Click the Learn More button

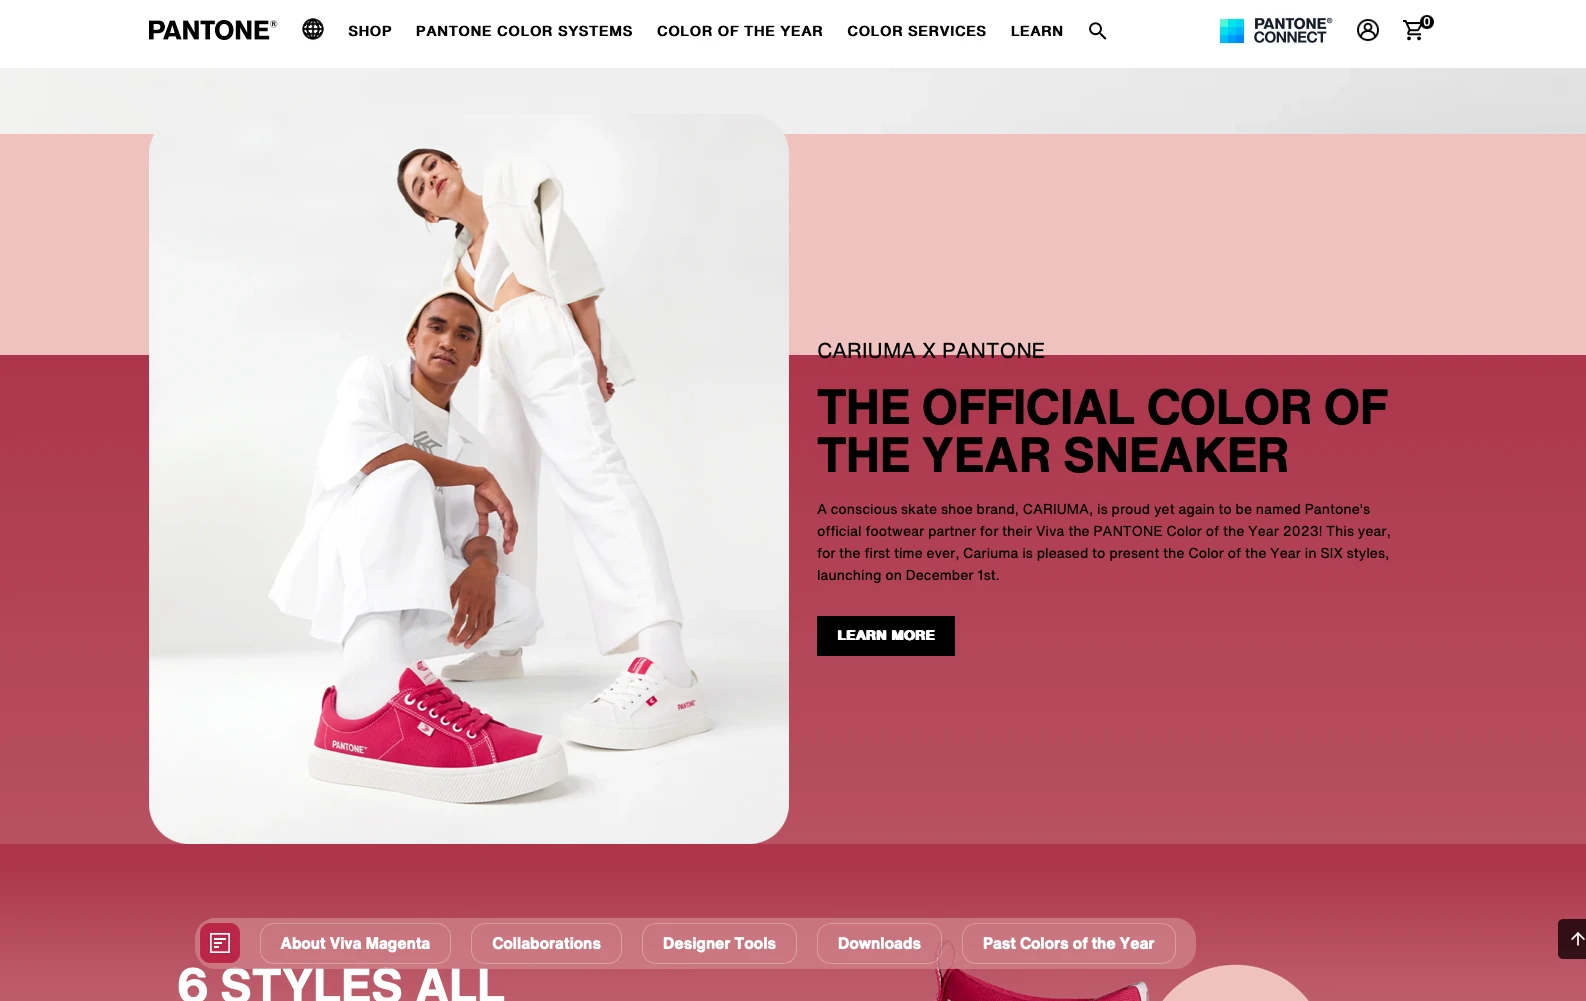(885, 636)
